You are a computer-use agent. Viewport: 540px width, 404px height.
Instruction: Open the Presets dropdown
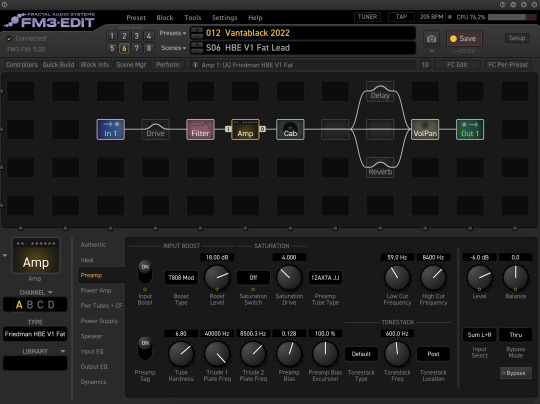(173, 33)
